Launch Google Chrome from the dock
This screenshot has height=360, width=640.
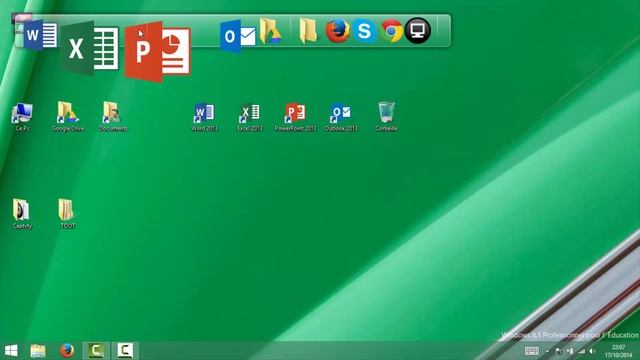coord(391,31)
